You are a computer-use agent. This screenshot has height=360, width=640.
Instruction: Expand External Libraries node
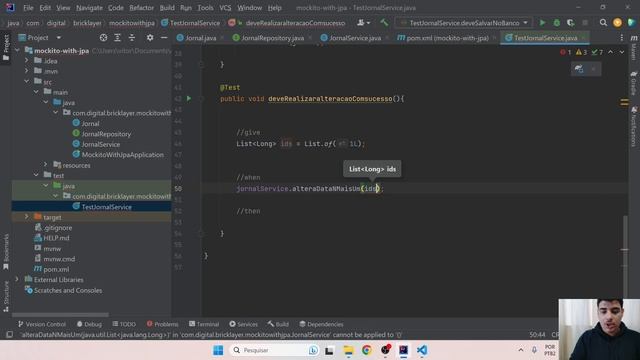(17, 280)
